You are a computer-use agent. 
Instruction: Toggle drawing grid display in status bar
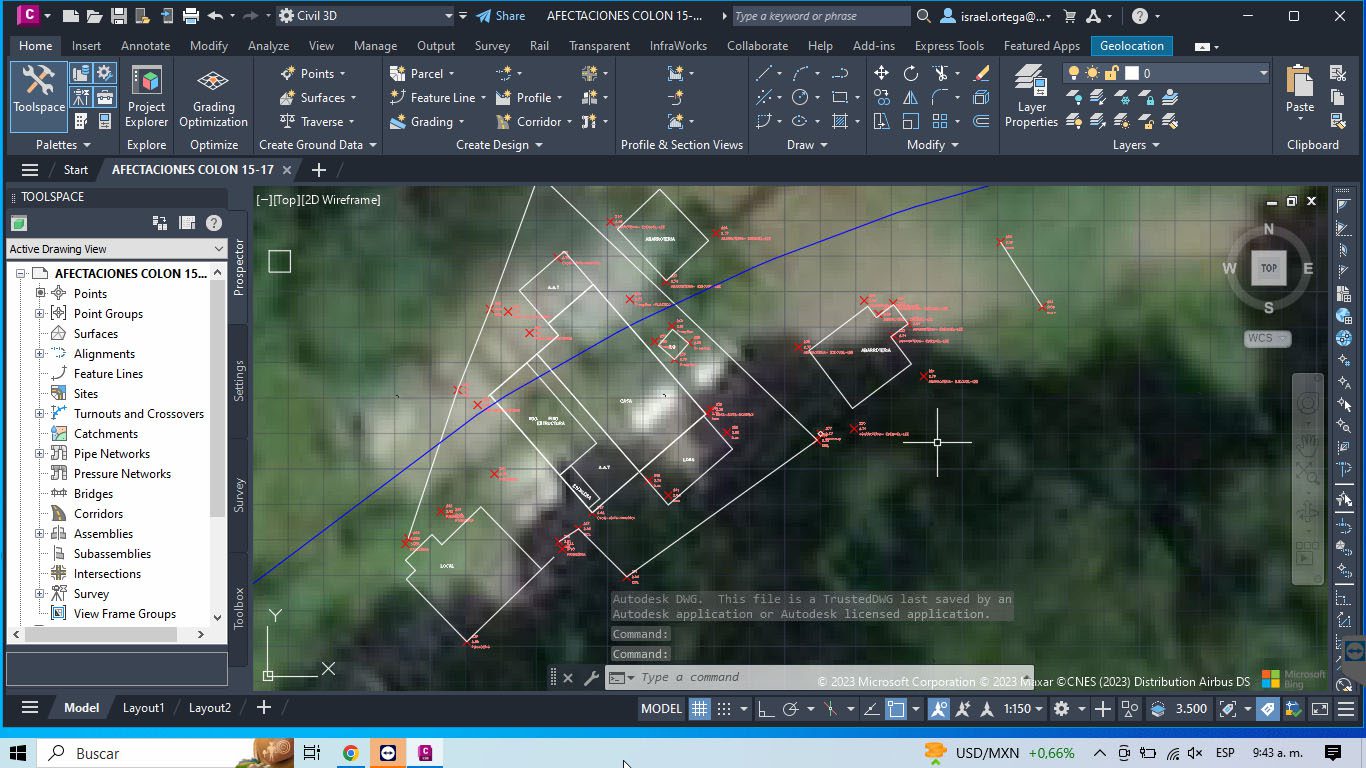pos(700,709)
